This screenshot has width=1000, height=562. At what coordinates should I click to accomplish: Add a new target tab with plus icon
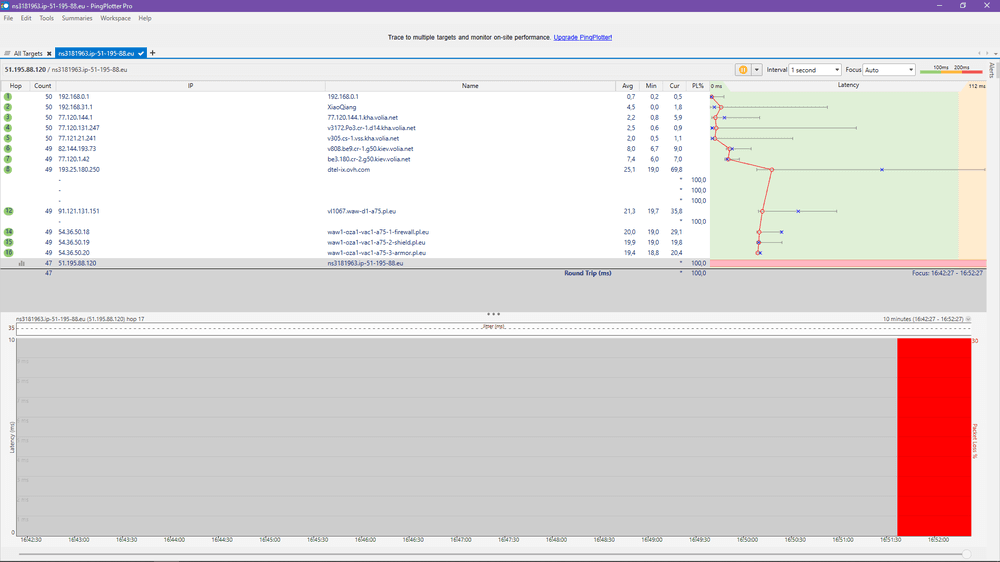[x=152, y=52]
